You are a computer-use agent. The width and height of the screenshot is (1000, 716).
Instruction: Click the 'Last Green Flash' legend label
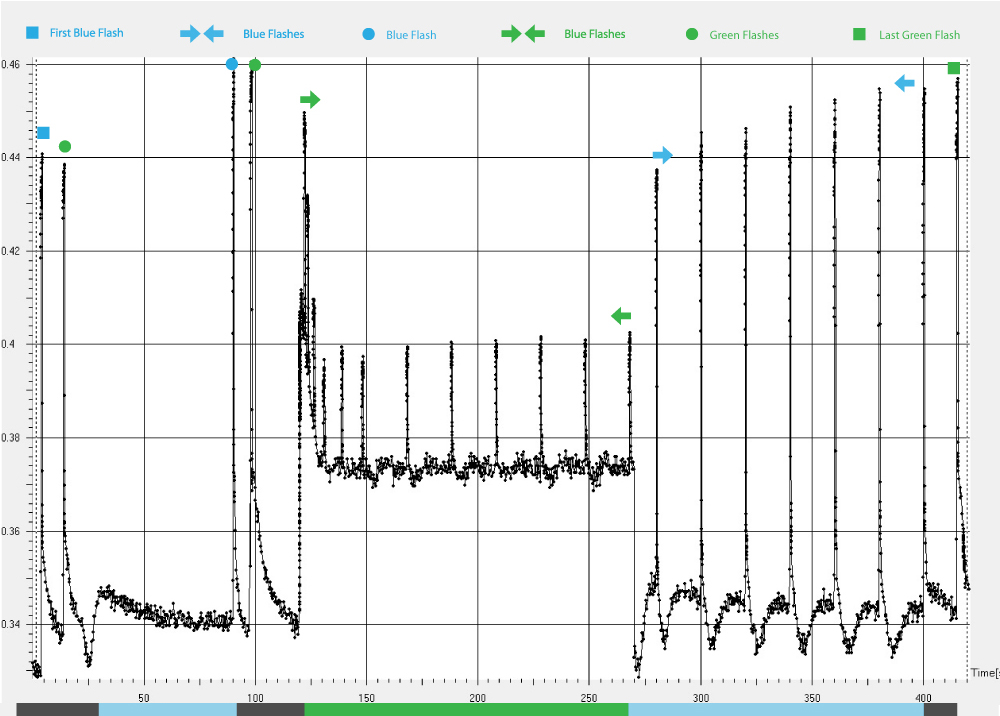[x=919, y=35]
